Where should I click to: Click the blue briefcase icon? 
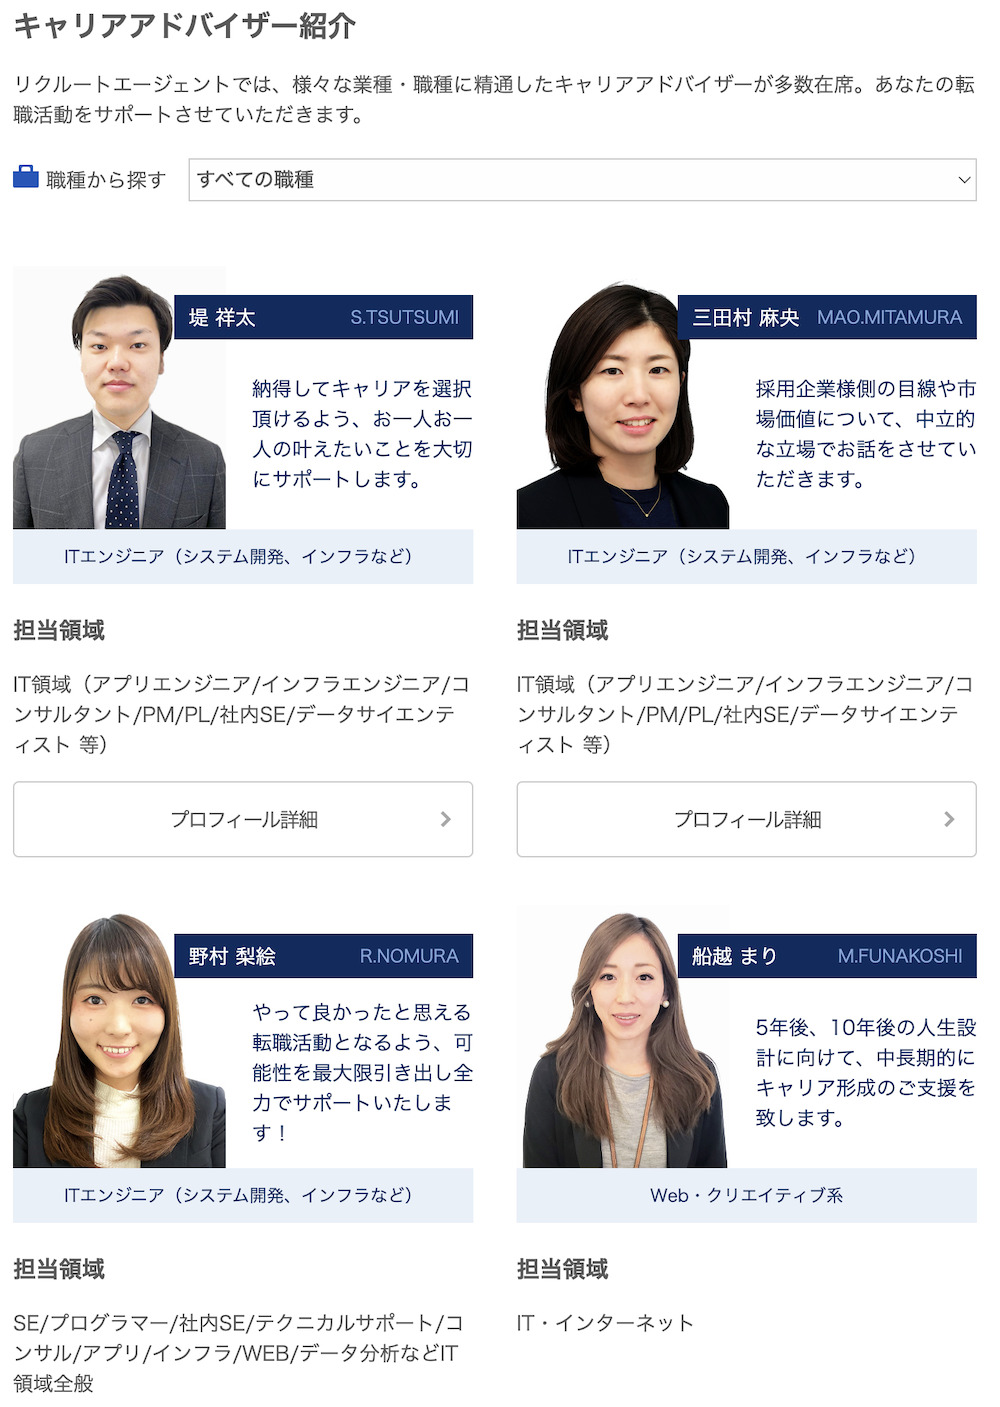[x=26, y=177]
